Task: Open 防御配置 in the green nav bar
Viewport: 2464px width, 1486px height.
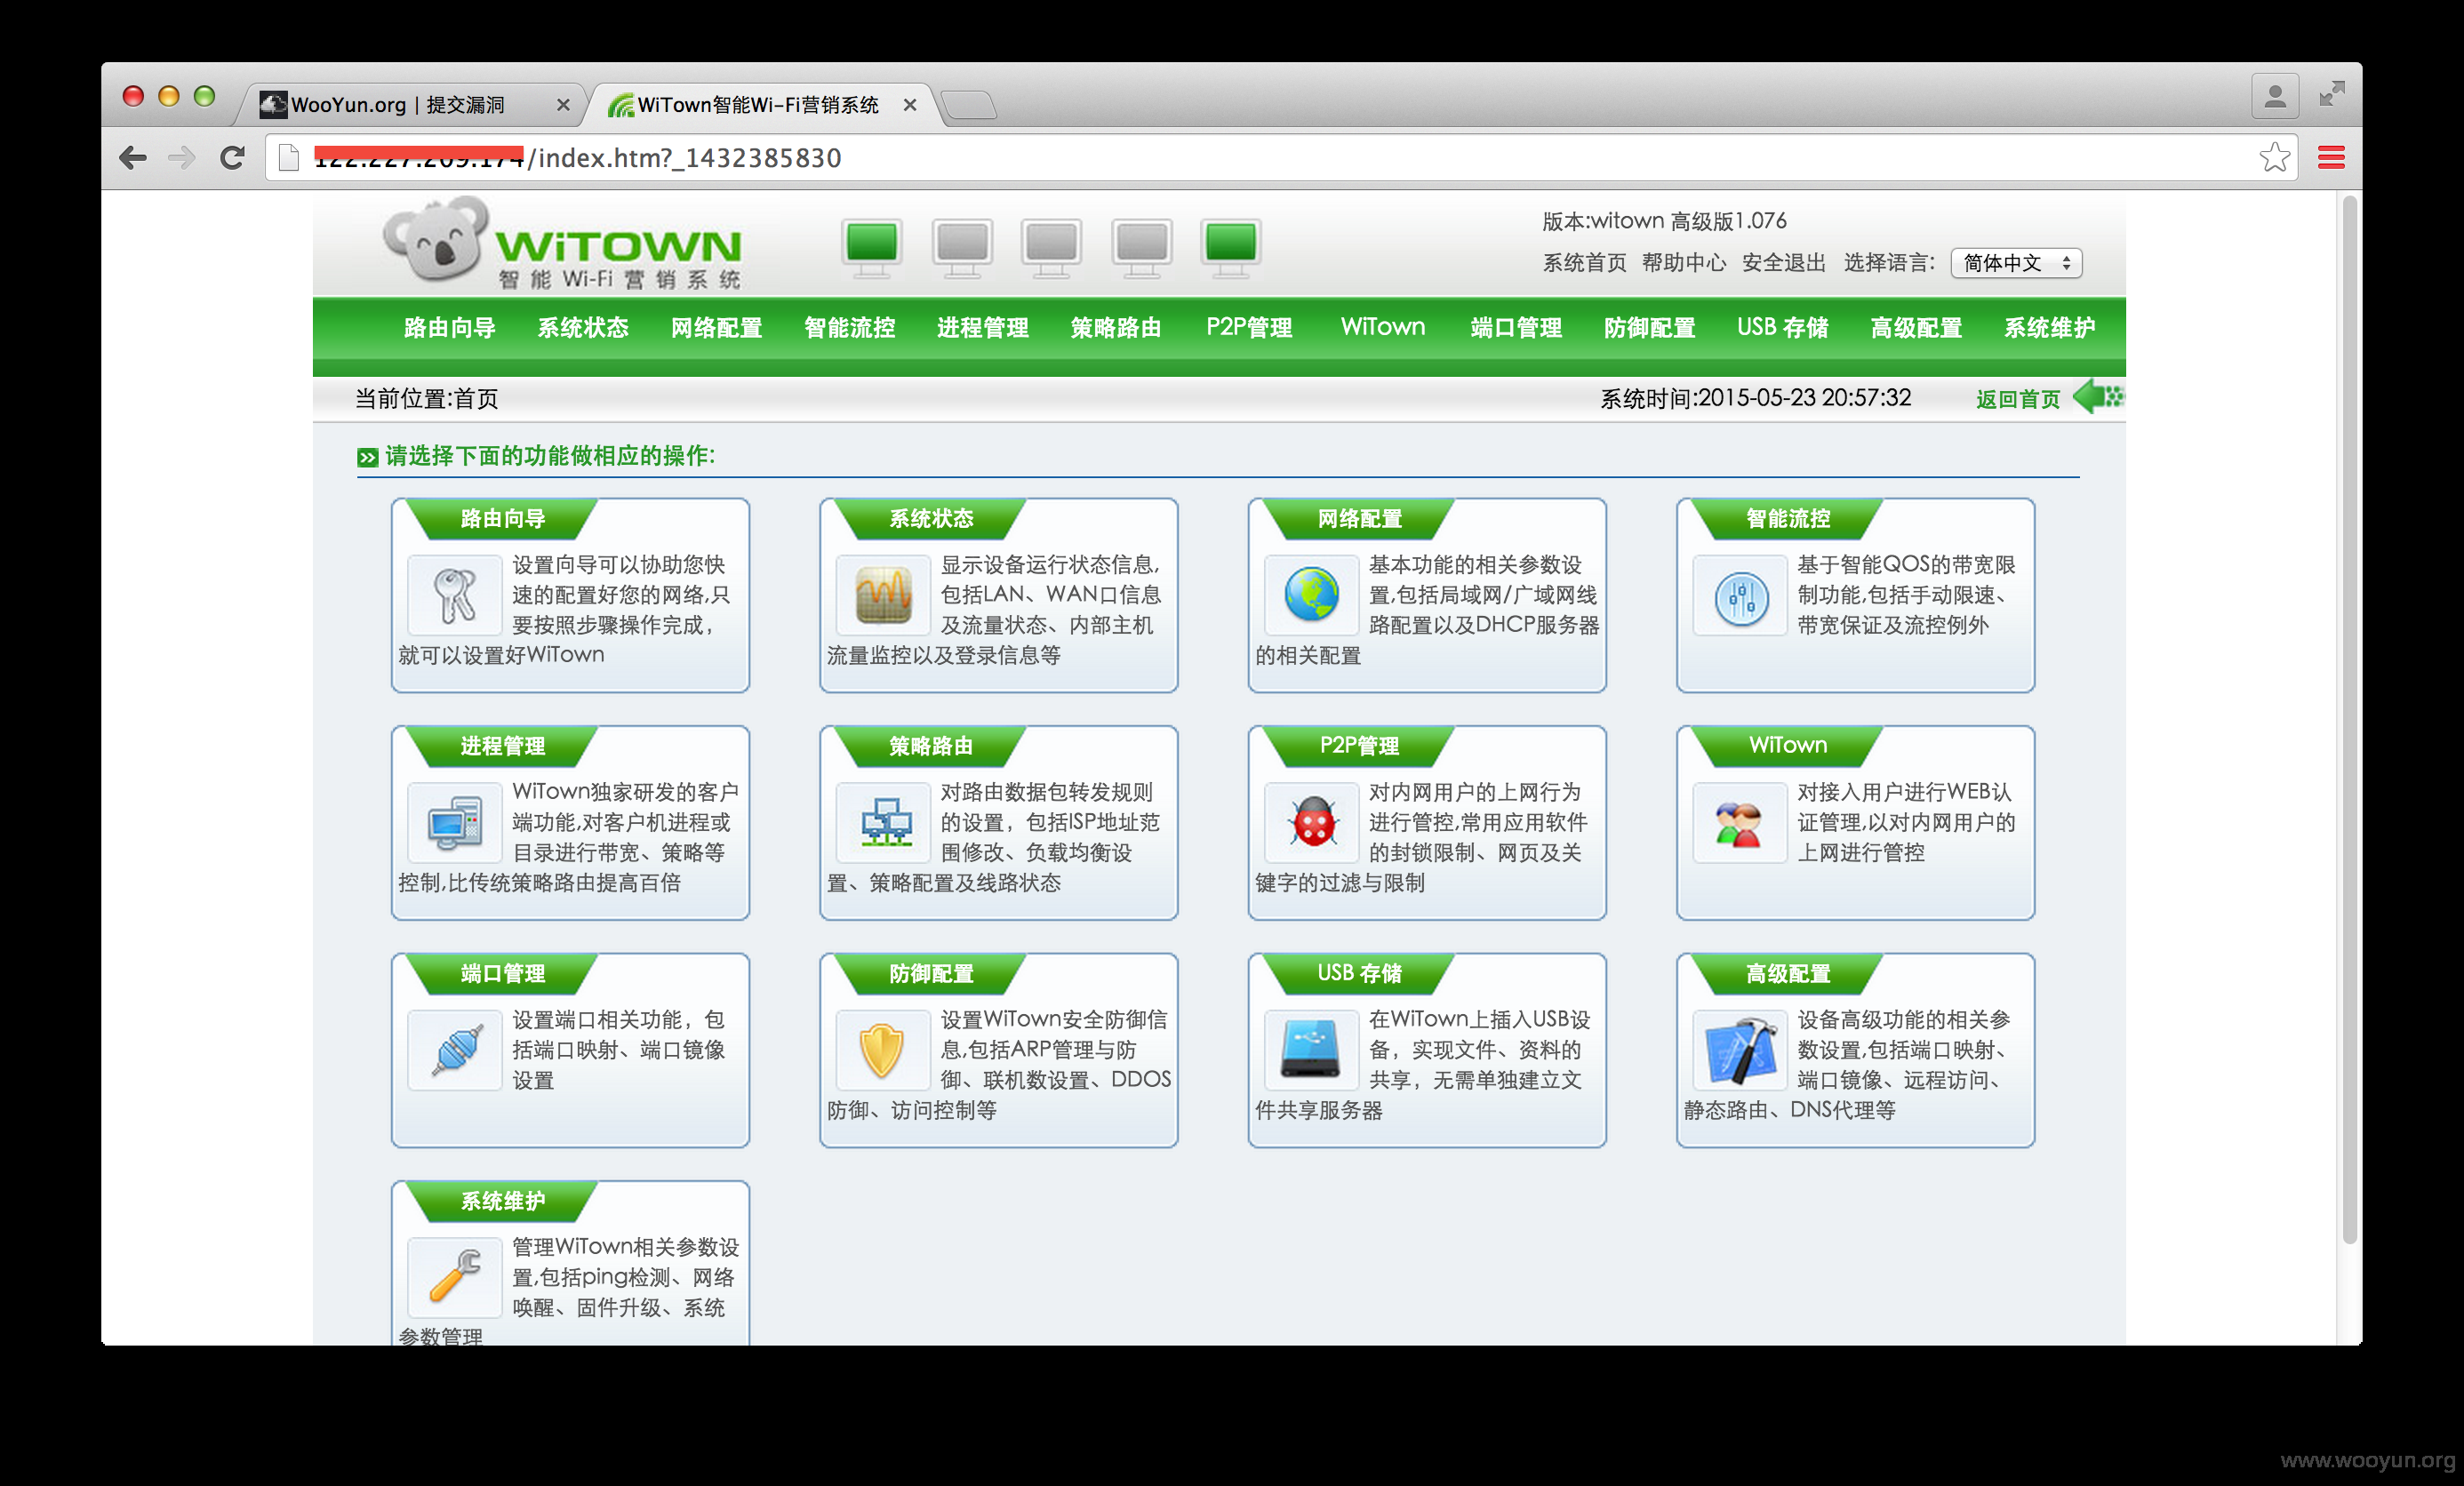Action: (x=1649, y=328)
